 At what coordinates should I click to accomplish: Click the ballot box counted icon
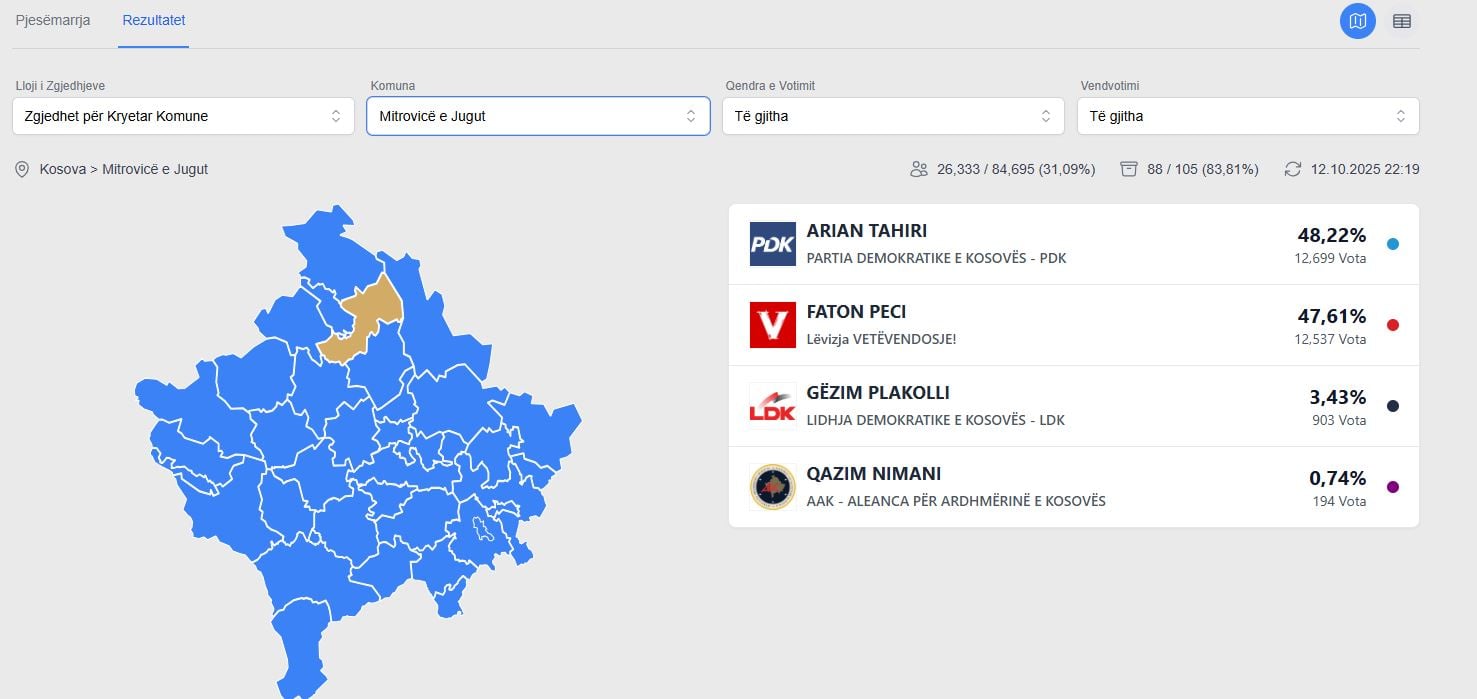1129,169
